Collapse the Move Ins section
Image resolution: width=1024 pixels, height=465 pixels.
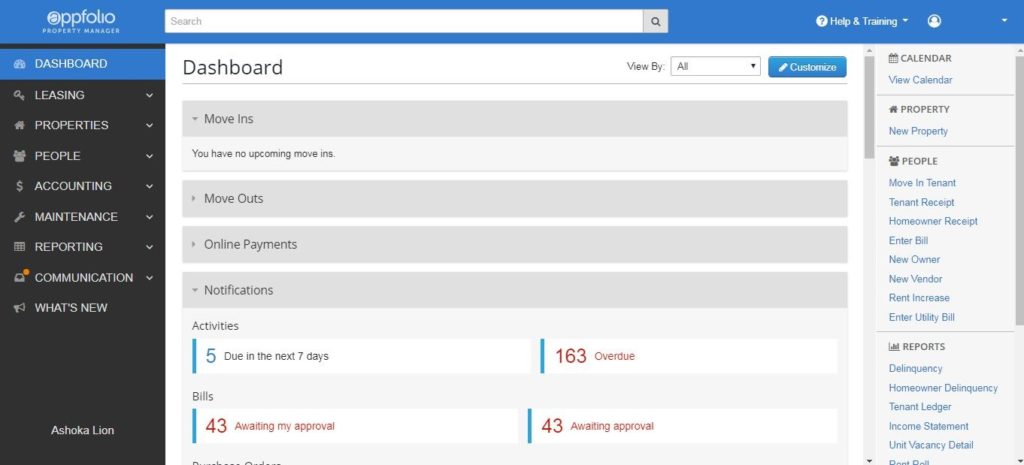tap(195, 119)
